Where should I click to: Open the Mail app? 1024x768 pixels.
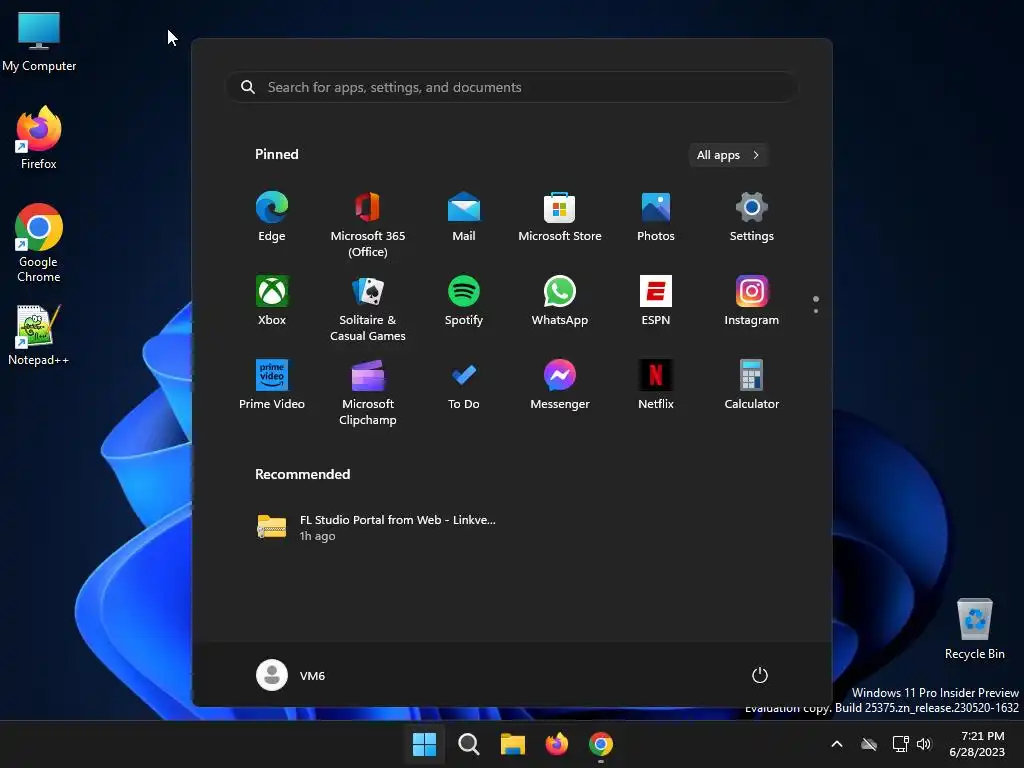tap(464, 217)
